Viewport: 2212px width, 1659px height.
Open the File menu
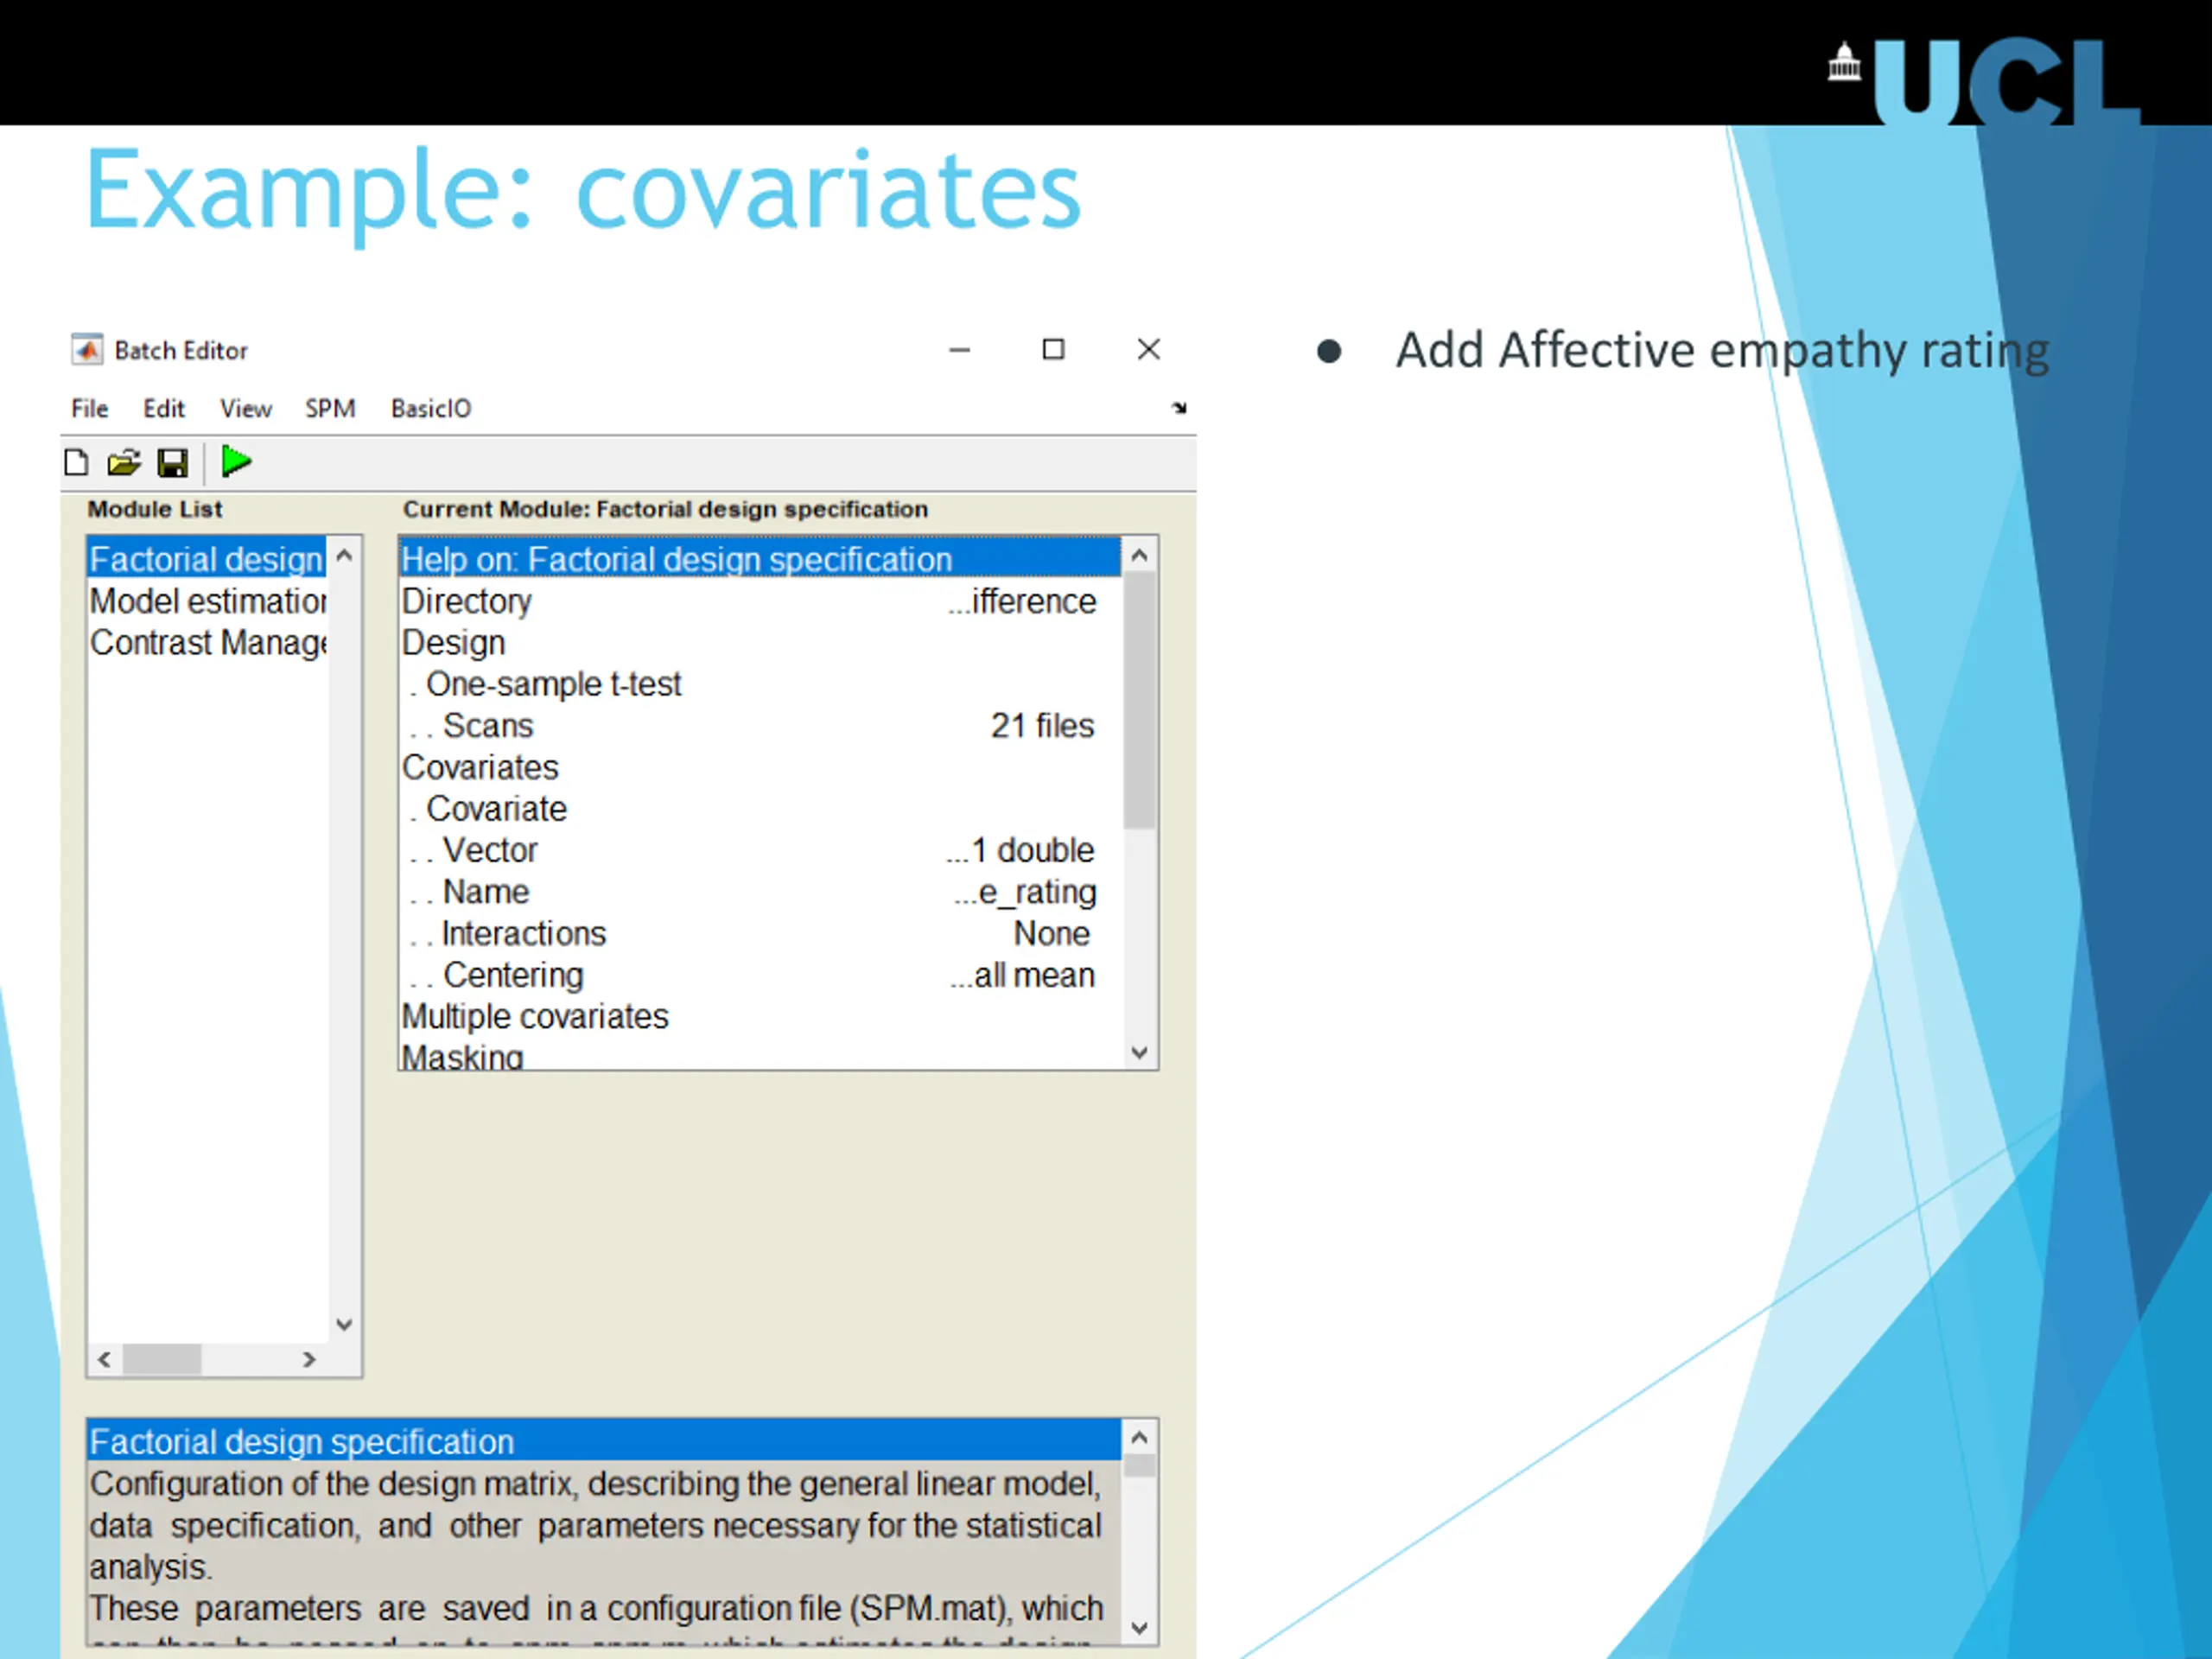[x=89, y=408]
